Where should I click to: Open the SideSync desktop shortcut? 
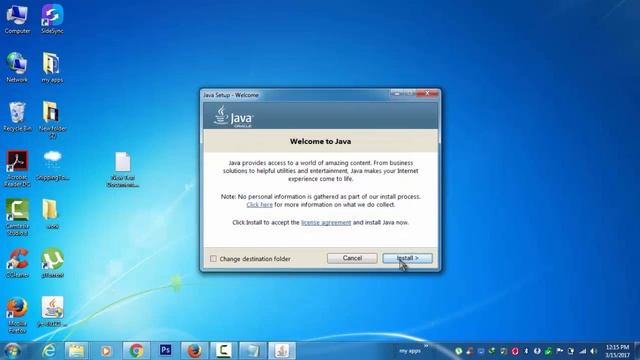tap(52, 19)
